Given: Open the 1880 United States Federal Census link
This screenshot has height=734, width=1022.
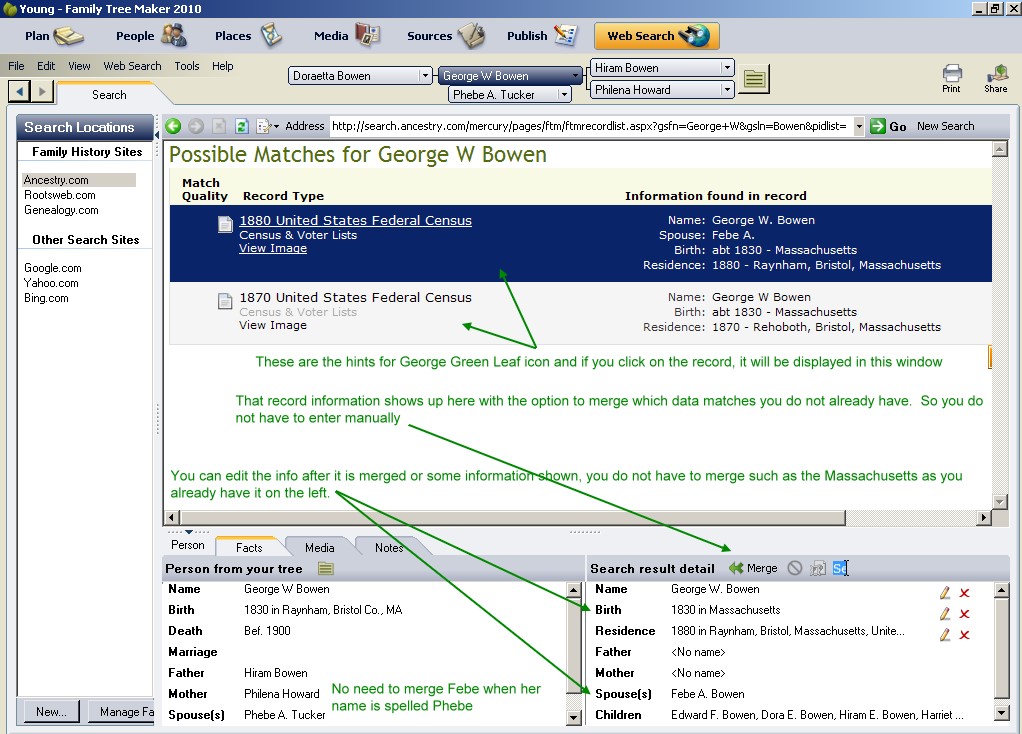Looking at the screenshot, I should point(355,220).
